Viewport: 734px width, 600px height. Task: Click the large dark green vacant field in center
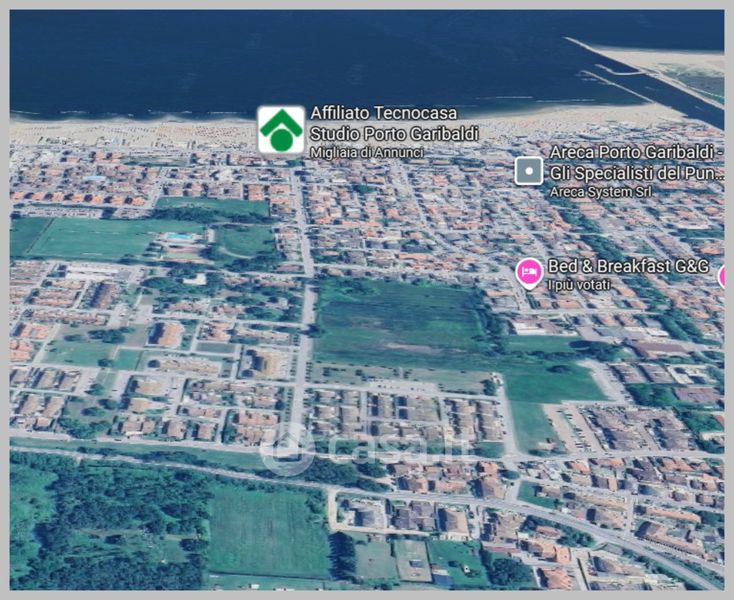click(x=400, y=320)
